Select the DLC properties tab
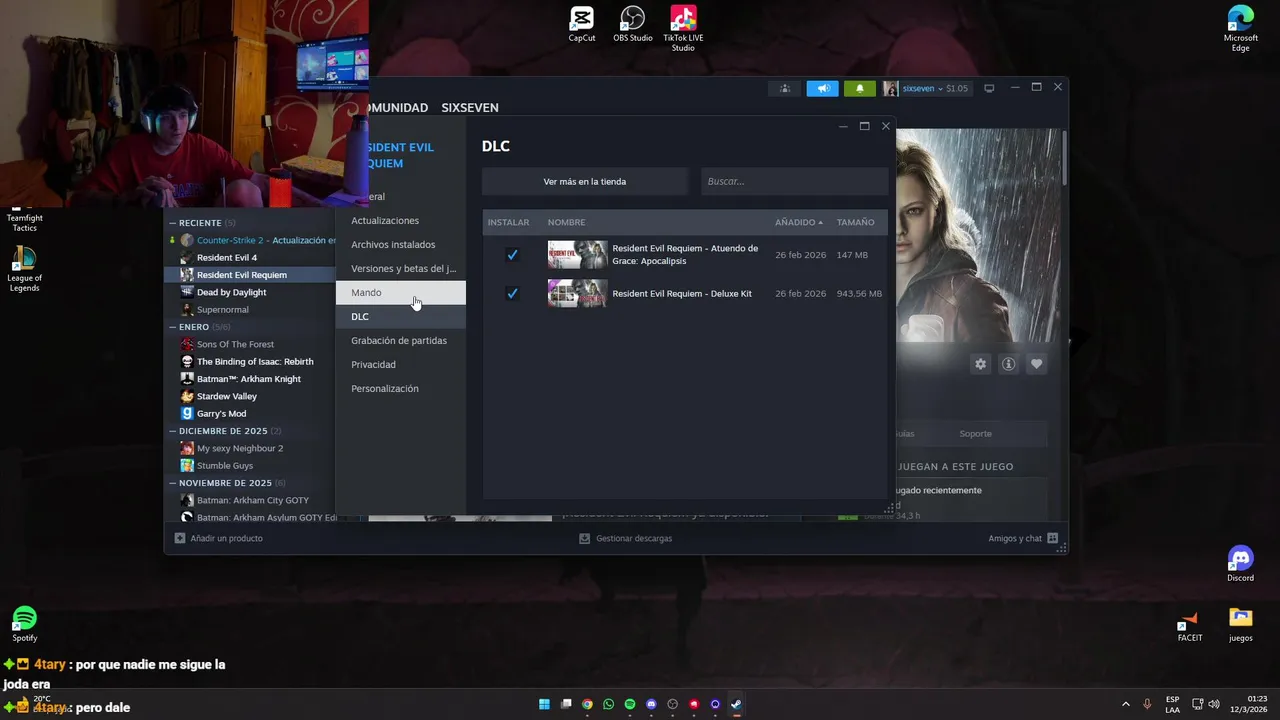 click(401, 316)
